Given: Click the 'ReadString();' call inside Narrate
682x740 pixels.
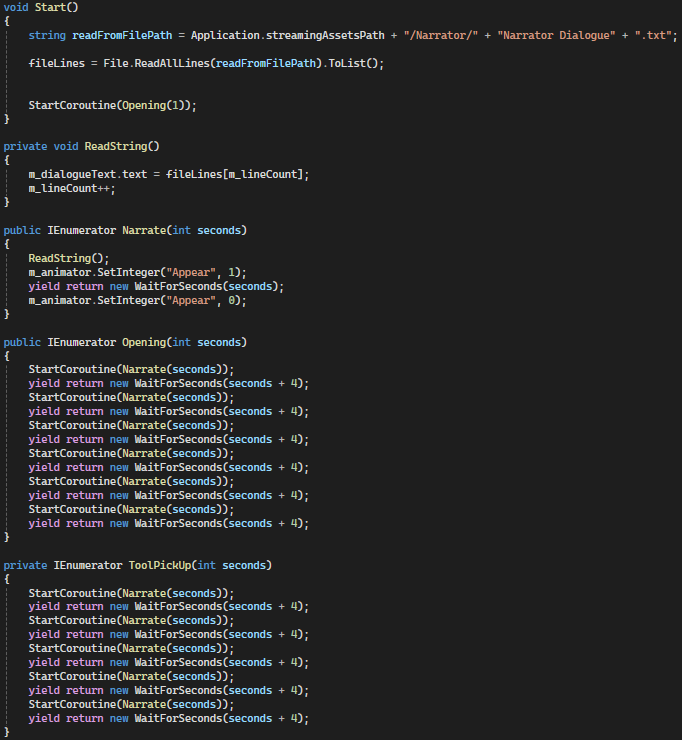Looking at the screenshot, I should 69,258.
